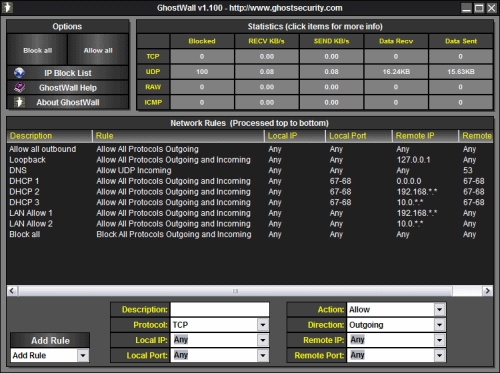500x373 pixels.
Task: Expand the Remote Port dropdown
Action: click(440, 355)
